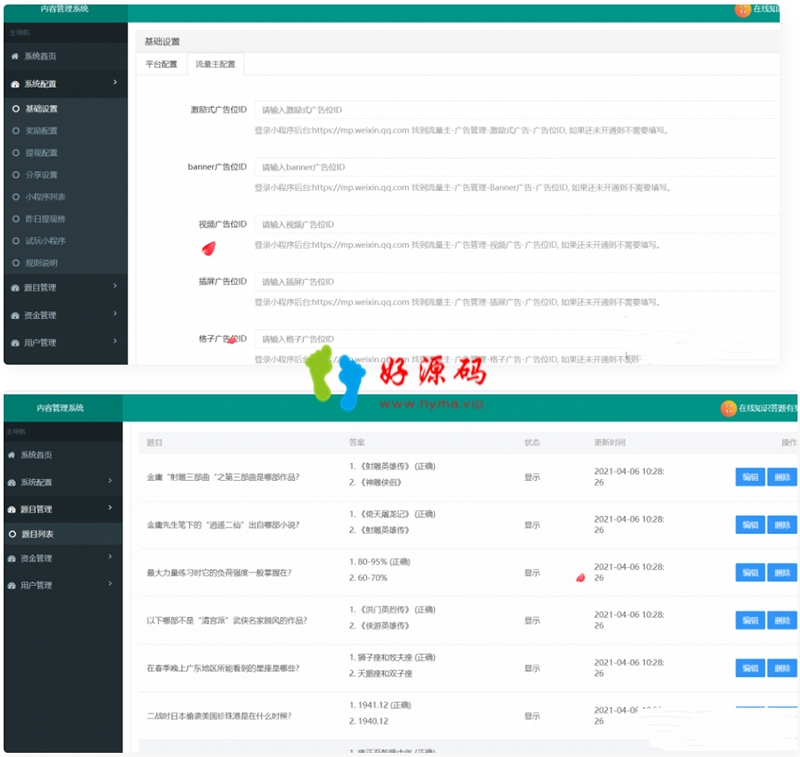Focus the banner广告位ID input field
This screenshot has height=757, width=800.
[517, 167]
